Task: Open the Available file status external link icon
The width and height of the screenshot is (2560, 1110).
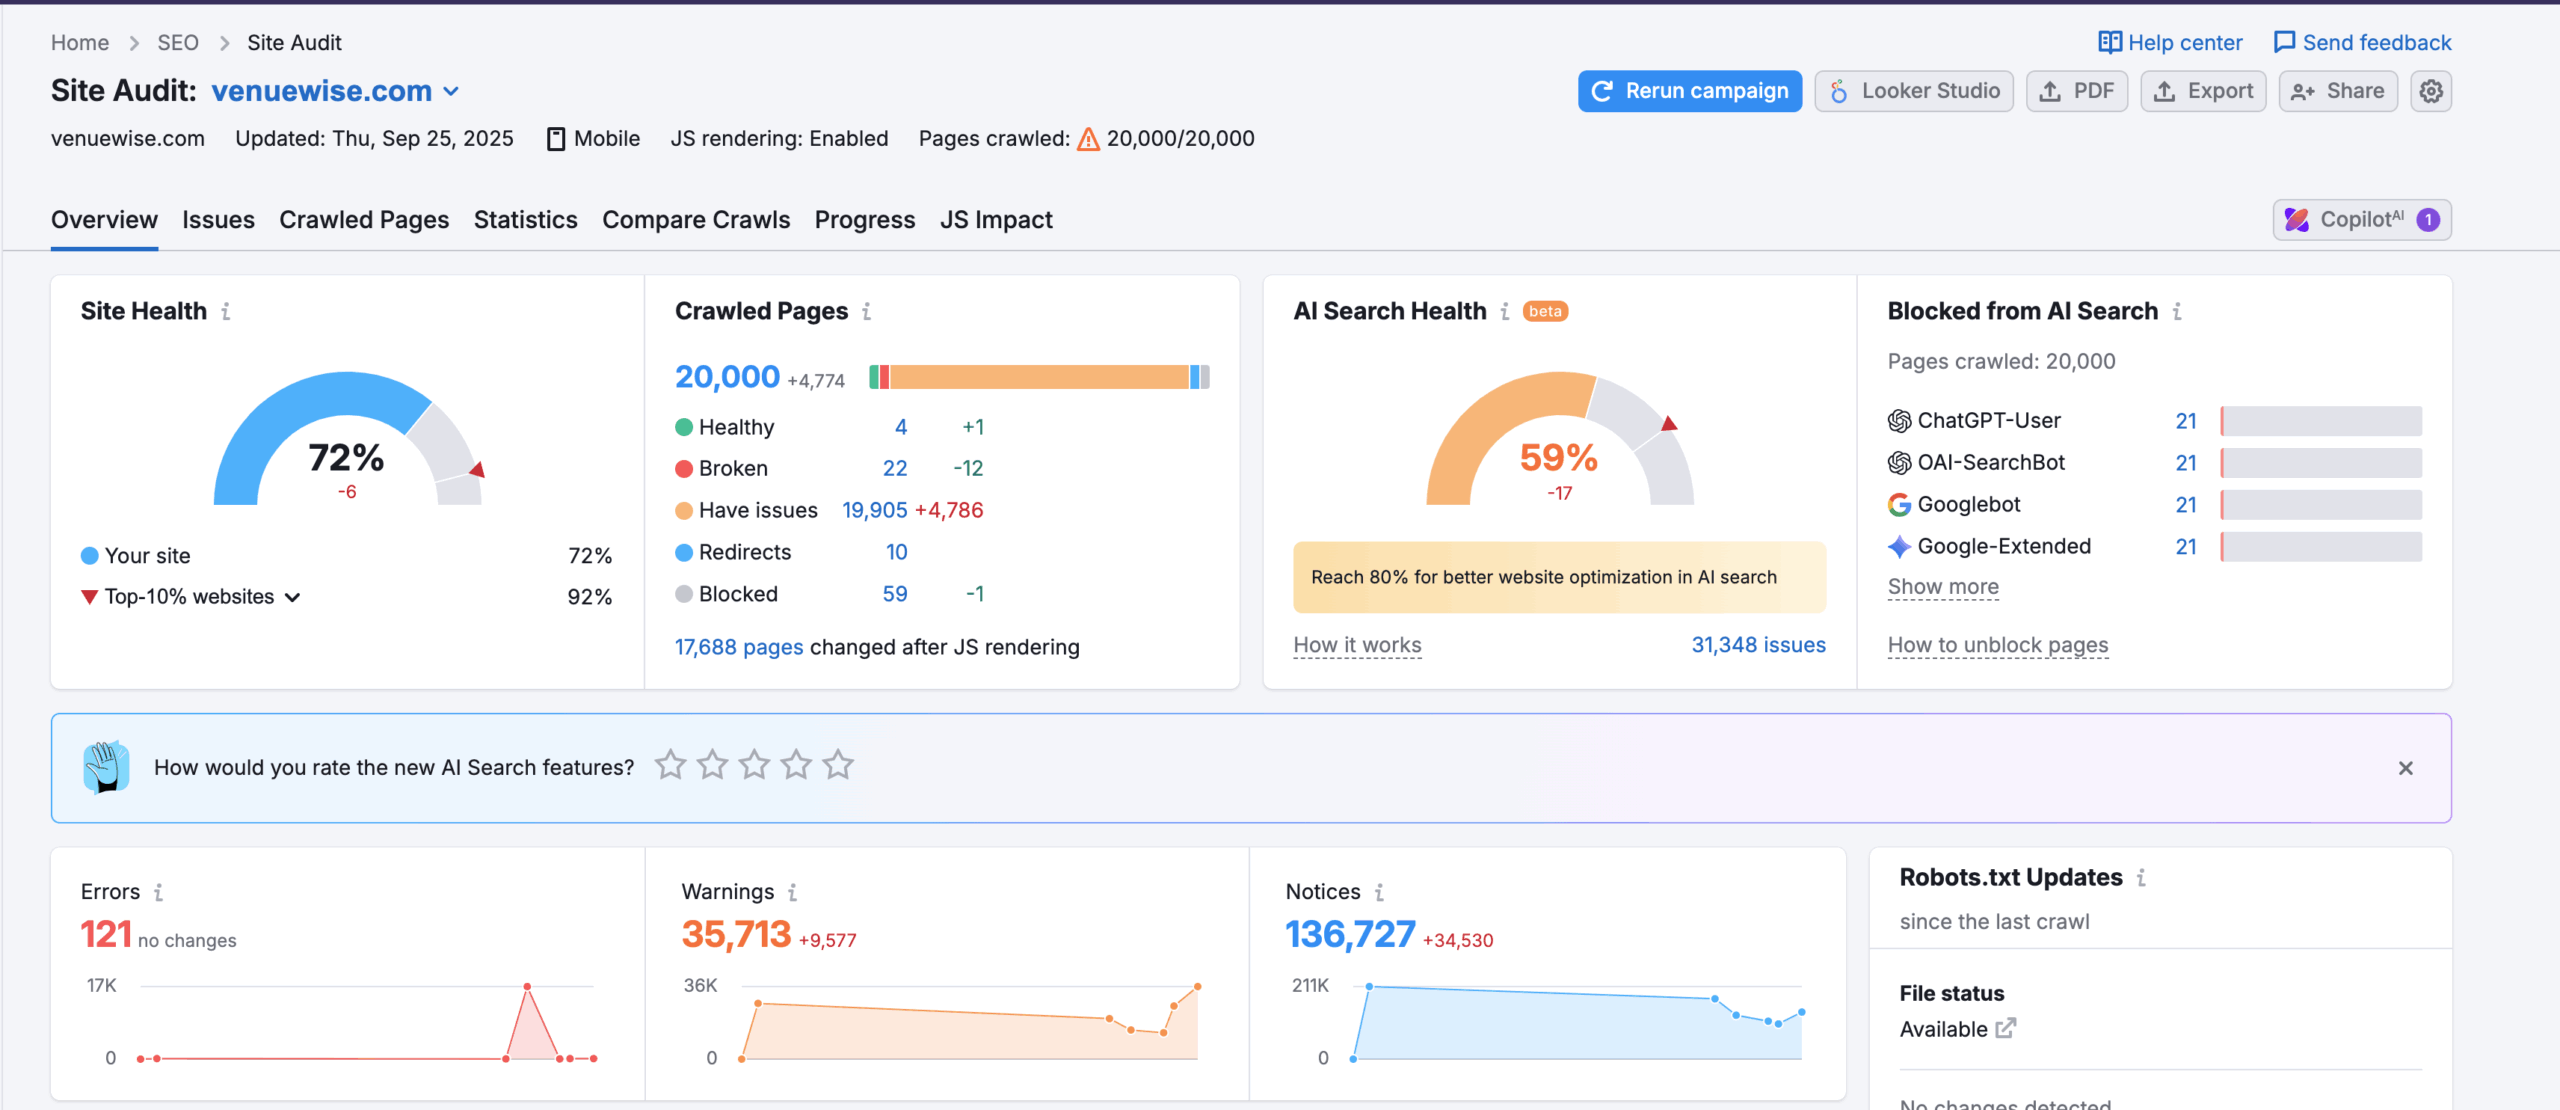Action: click(x=2005, y=1029)
